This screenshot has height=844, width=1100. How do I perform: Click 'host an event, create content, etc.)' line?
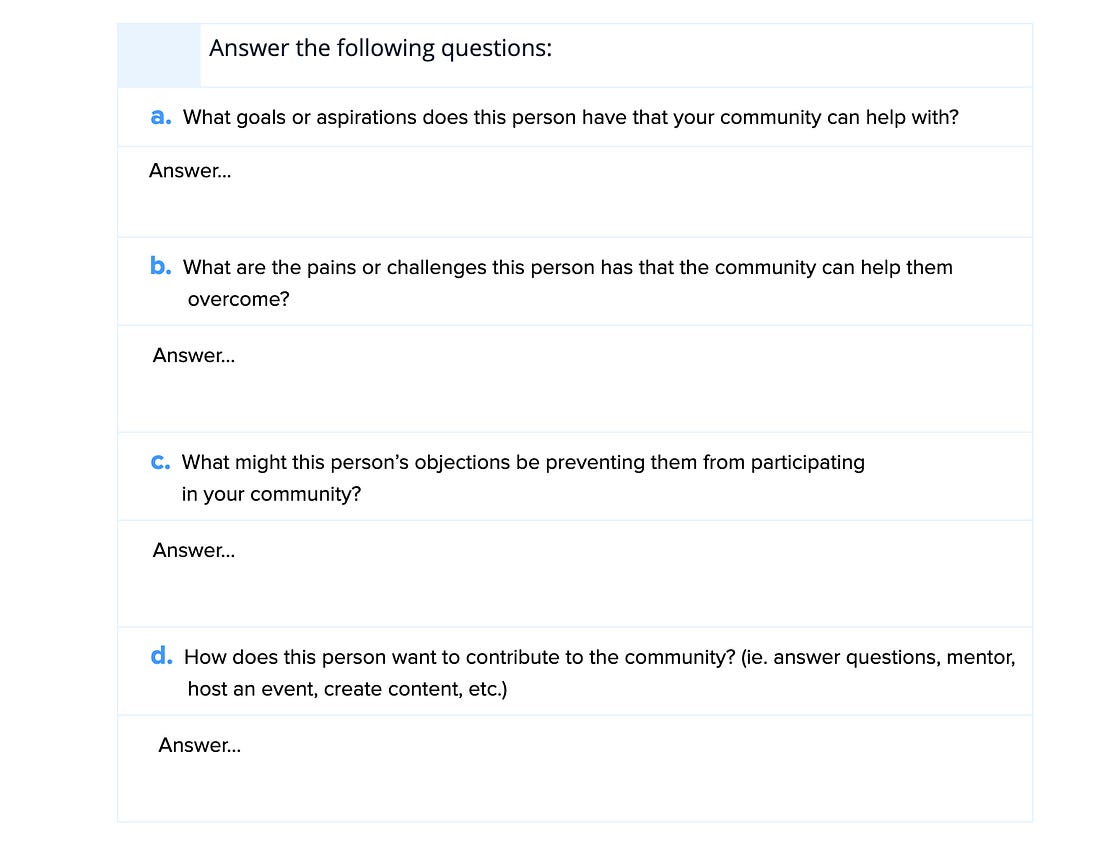[347, 690]
